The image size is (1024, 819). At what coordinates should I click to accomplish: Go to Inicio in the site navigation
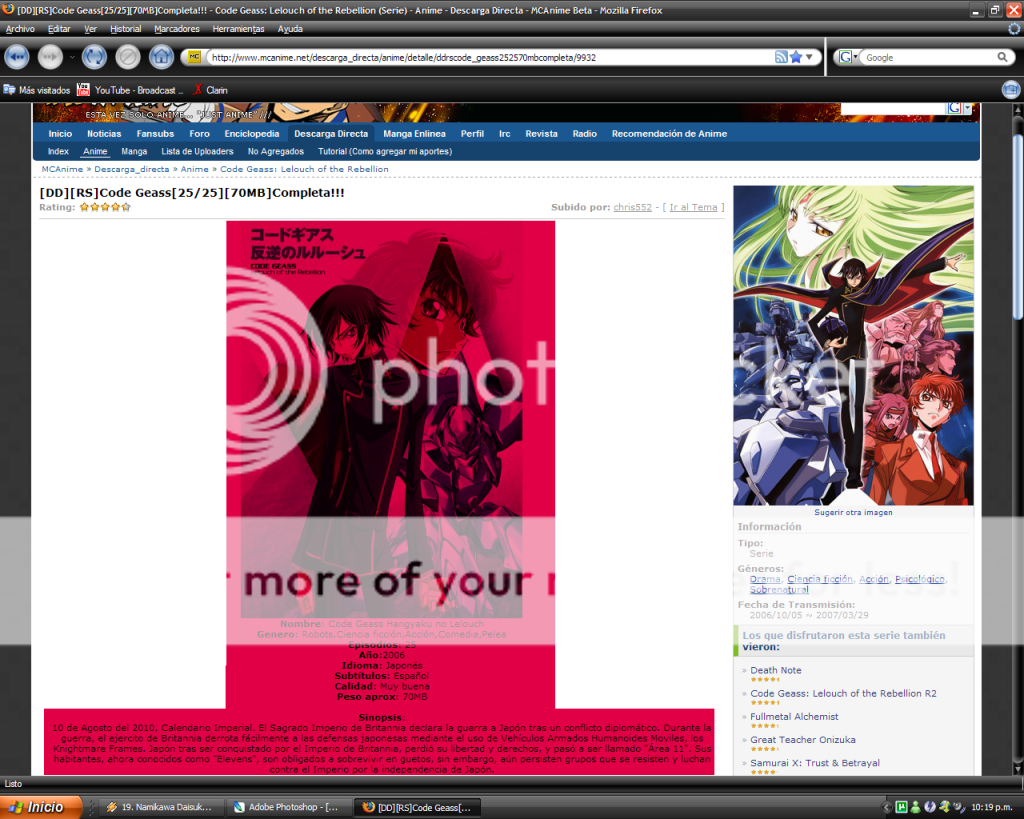point(60,134)
